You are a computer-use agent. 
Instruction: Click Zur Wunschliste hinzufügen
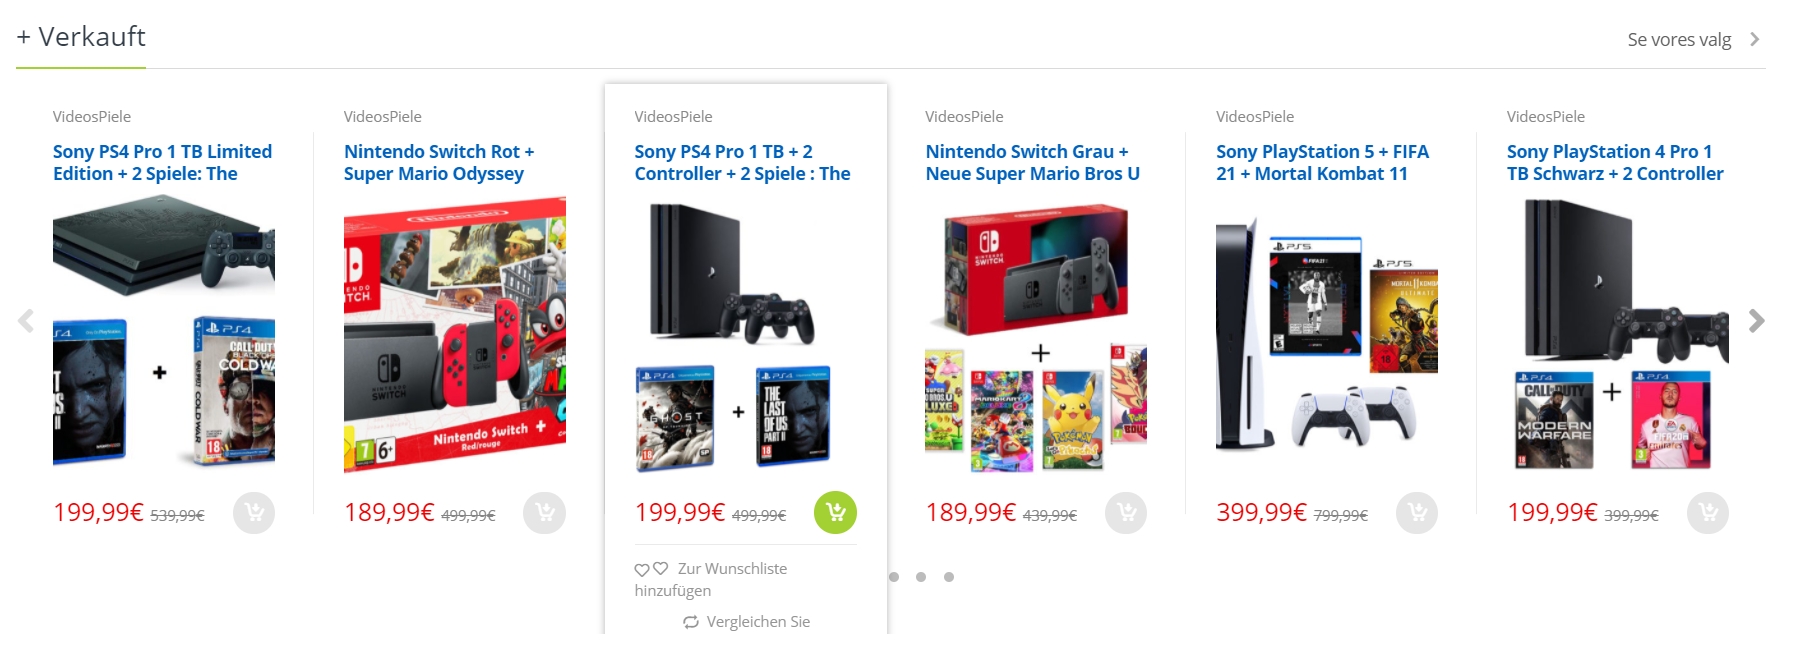pyautogui.click(x=711, y=579)
